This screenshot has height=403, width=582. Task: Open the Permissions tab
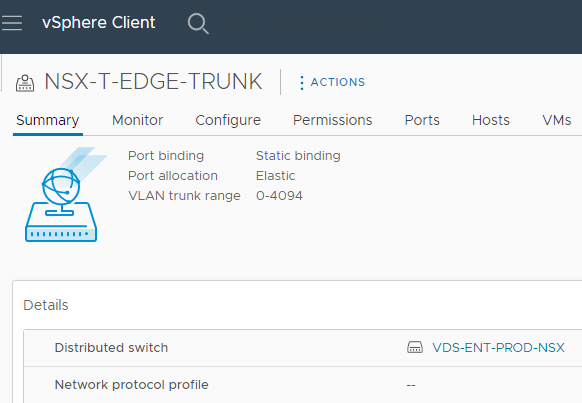coord(333,120)
